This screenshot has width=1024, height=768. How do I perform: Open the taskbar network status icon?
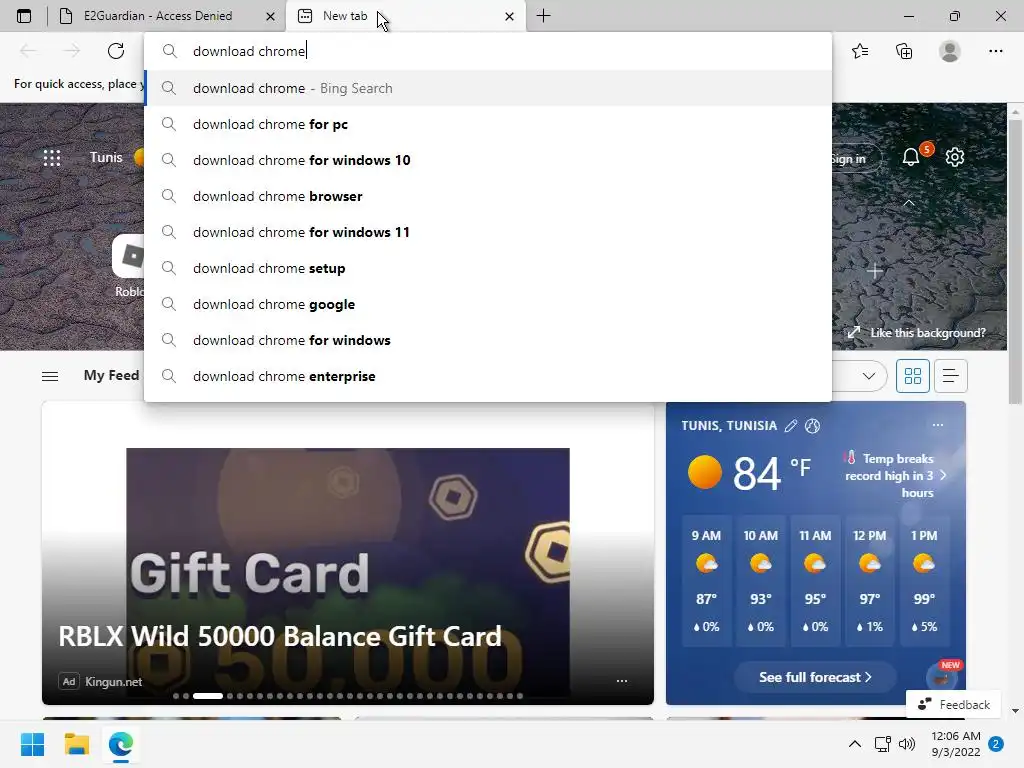[882, 744]
